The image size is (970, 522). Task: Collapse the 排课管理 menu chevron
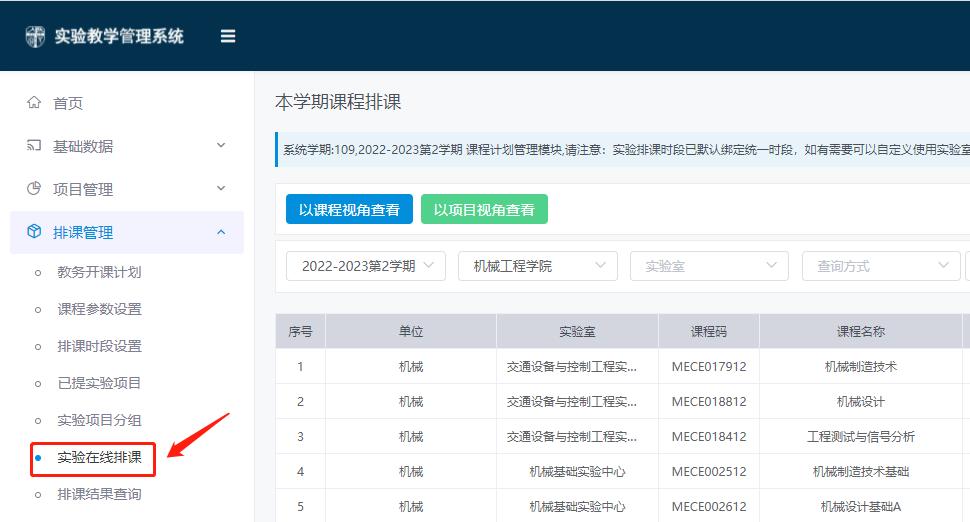coord(221,232)
